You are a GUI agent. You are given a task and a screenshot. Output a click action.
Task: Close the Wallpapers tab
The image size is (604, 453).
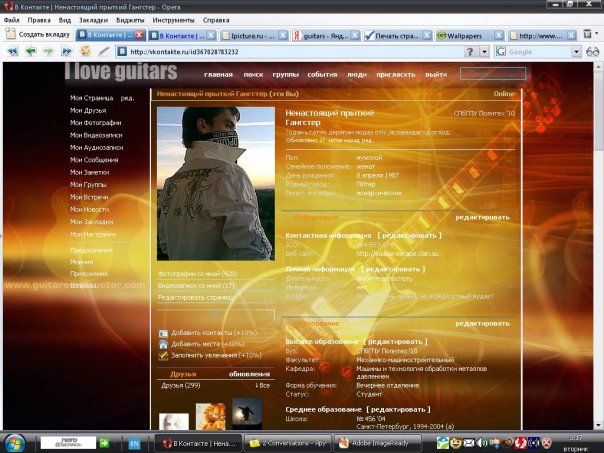[x=498, y=36]
